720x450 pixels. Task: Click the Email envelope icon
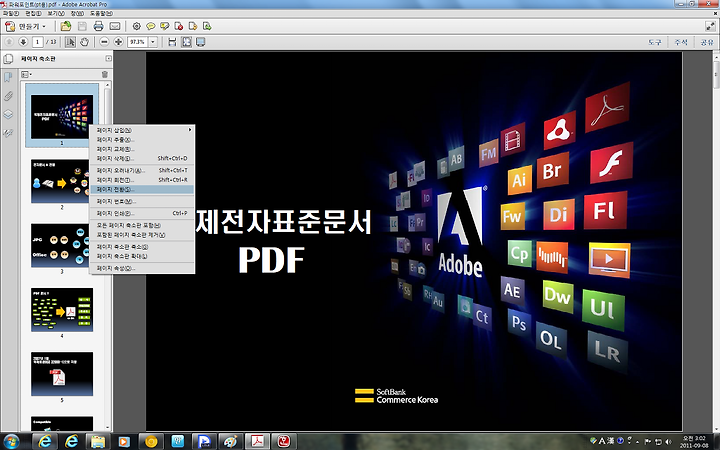click(x=115, y=26)
